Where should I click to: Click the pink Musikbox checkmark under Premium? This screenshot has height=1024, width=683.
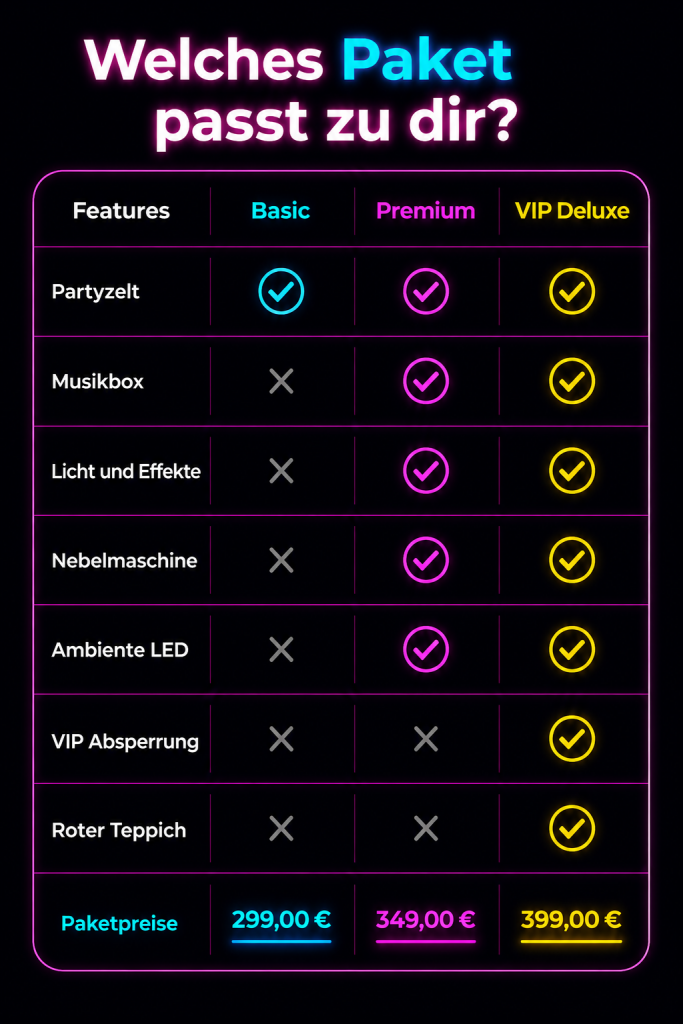click(426, 381)
